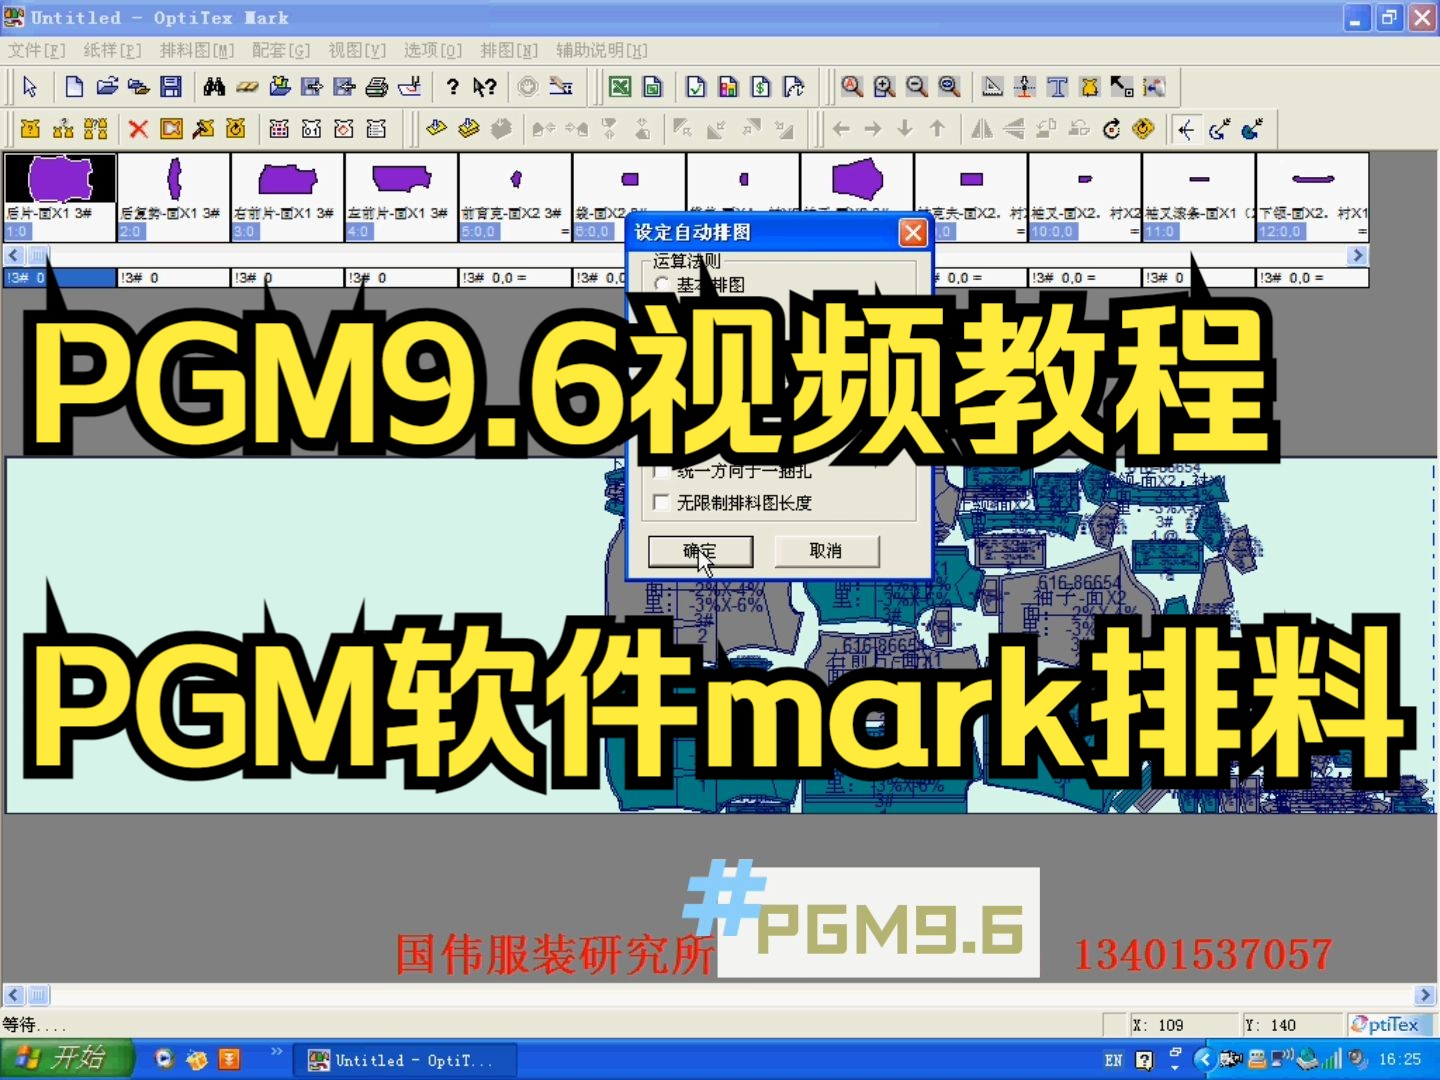Create a new marker file

point(74,87)
